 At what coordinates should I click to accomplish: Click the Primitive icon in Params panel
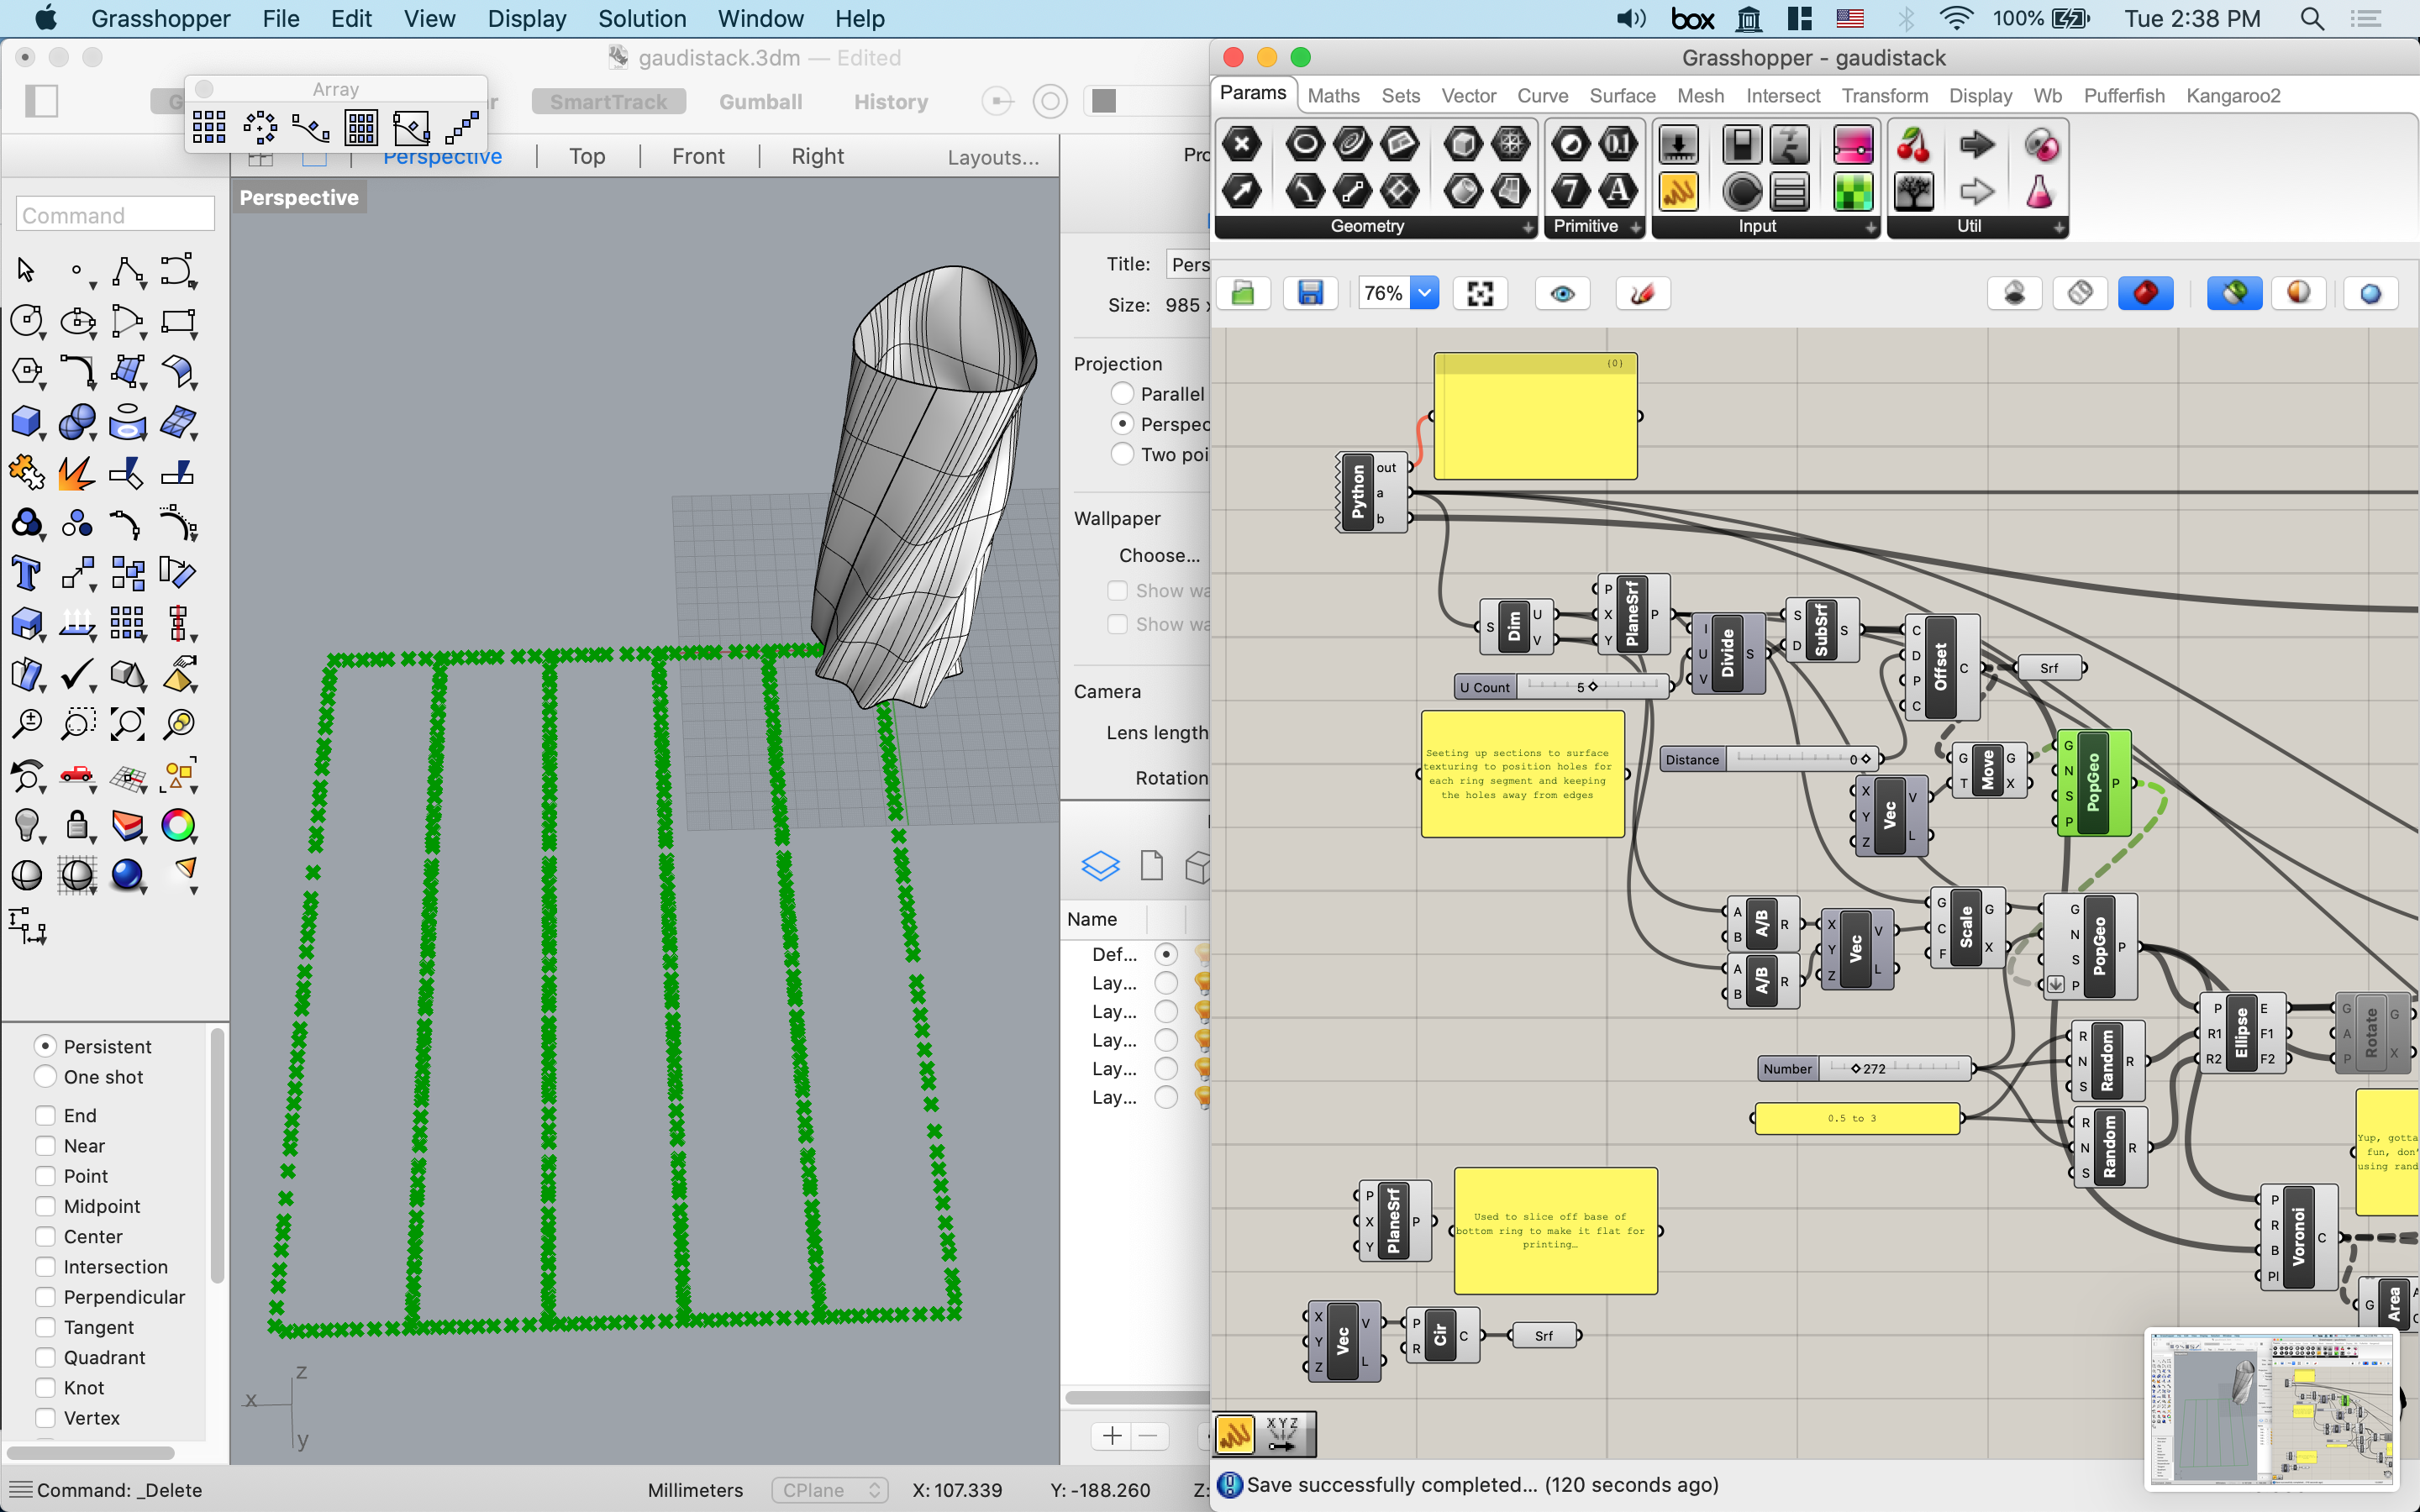1589,227
